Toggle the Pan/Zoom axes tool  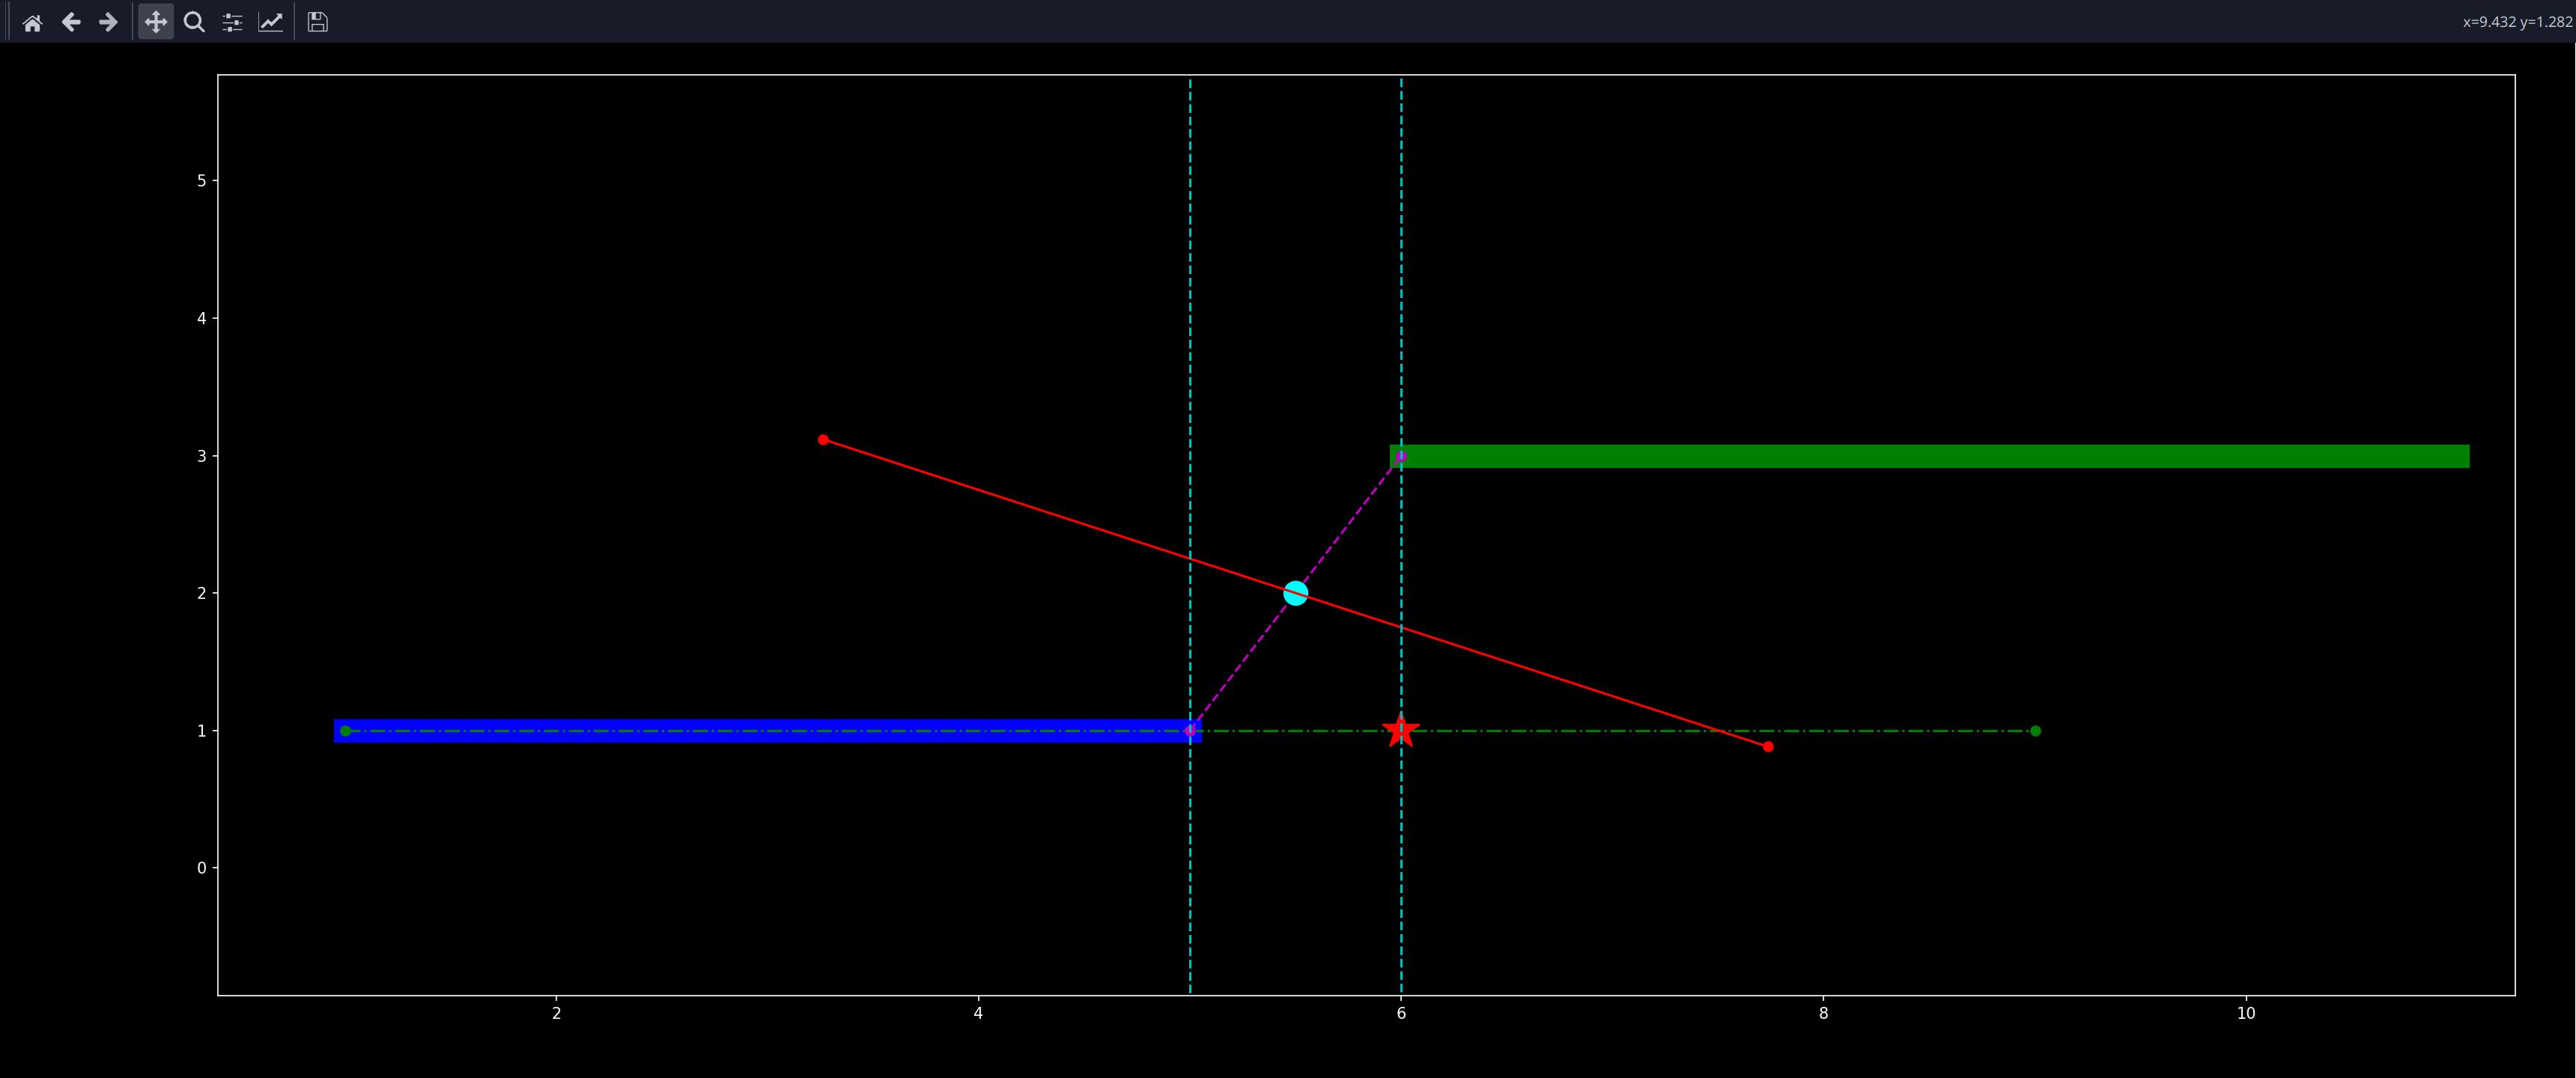(156, 22)
